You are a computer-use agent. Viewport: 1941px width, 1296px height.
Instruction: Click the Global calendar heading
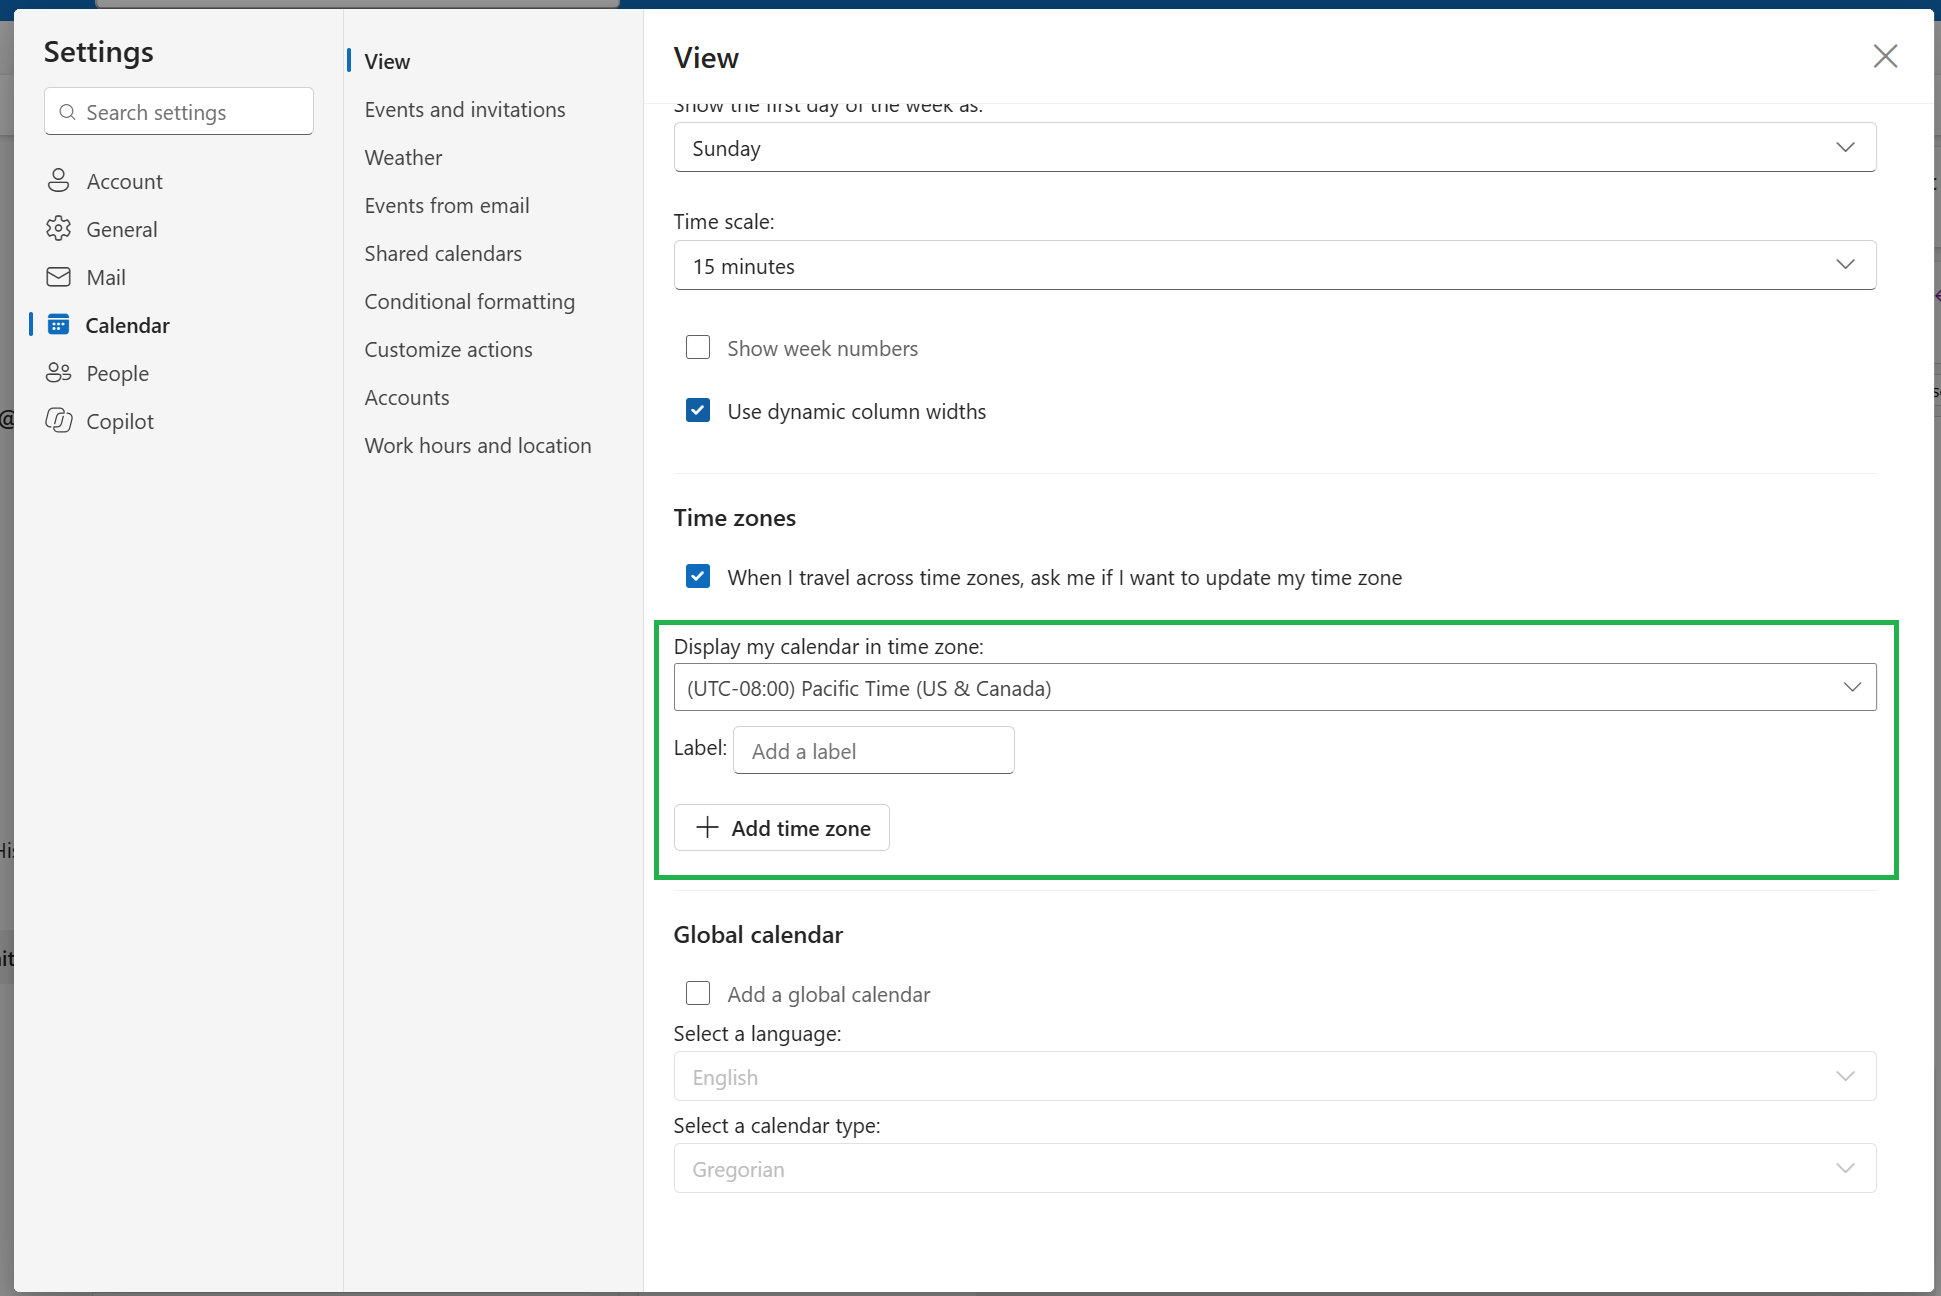click(758, 934)
